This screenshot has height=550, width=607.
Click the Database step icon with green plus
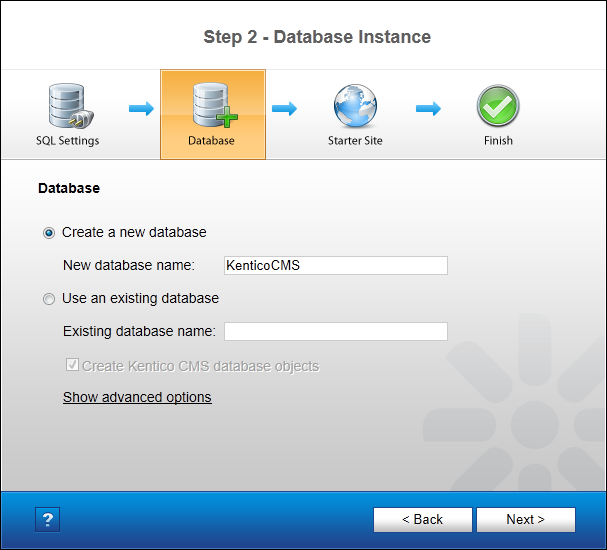[215, 105]
